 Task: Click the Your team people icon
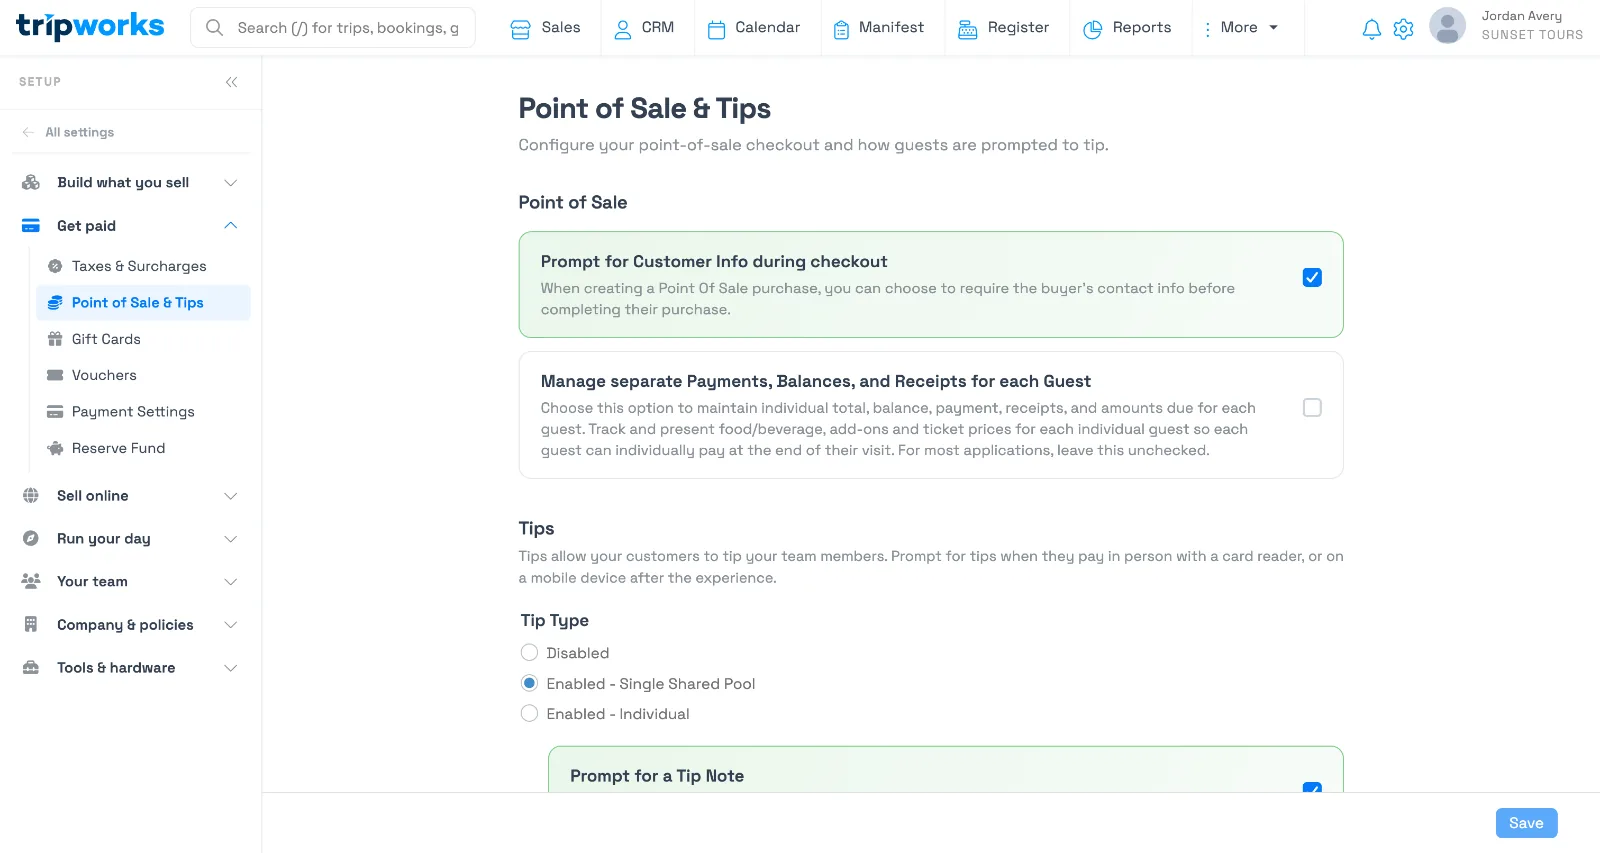[x=31, y=582]
